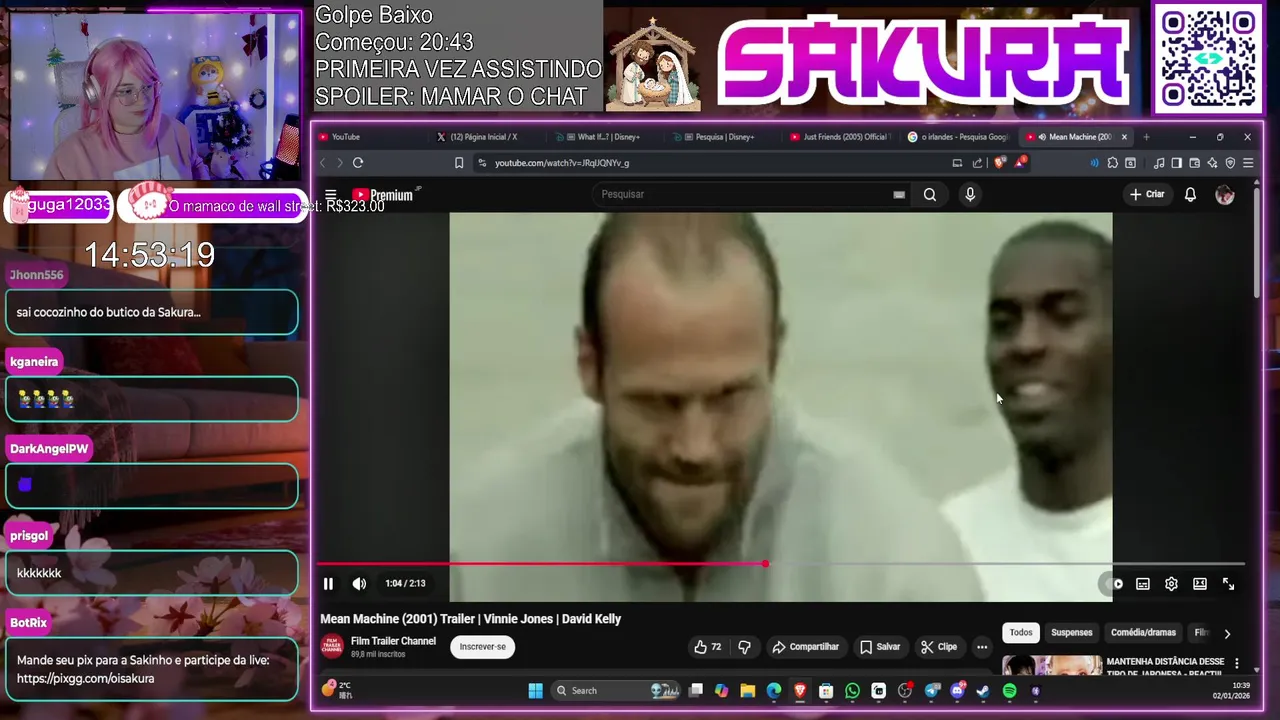Screen dimensions: 1280x720
Task: Create a clip with Clipe button
Action: click(939, 647)
